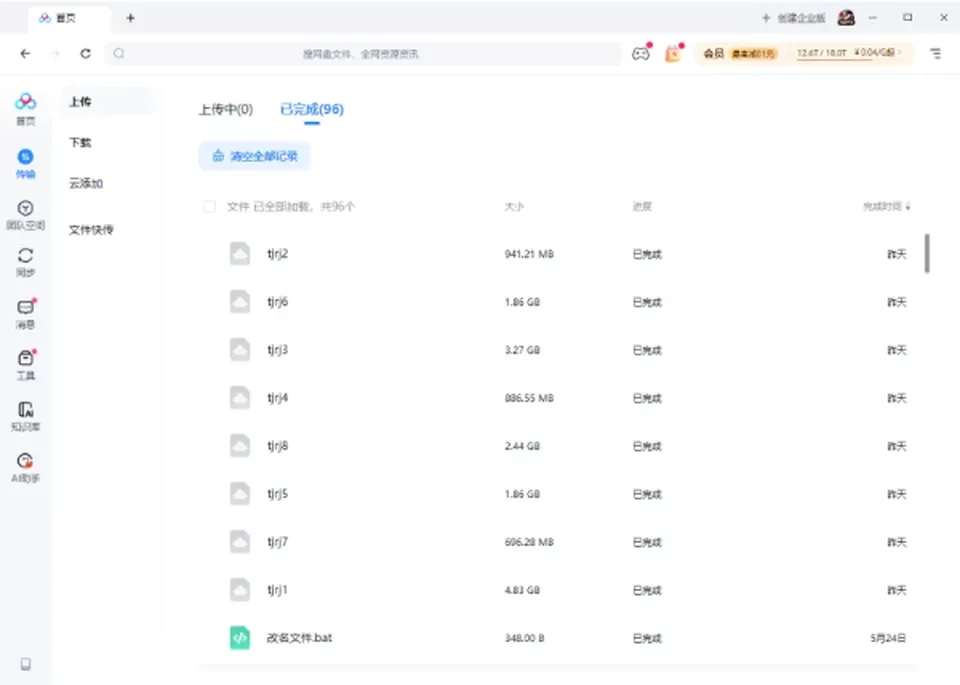960x685 pixels.
Task: Click the file list vertical scrollbar
Action: [x=927, y=253]
